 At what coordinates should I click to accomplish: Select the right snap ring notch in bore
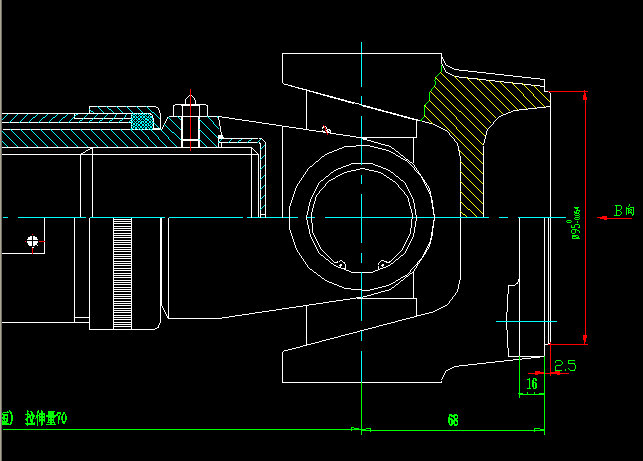click(383, 265)
